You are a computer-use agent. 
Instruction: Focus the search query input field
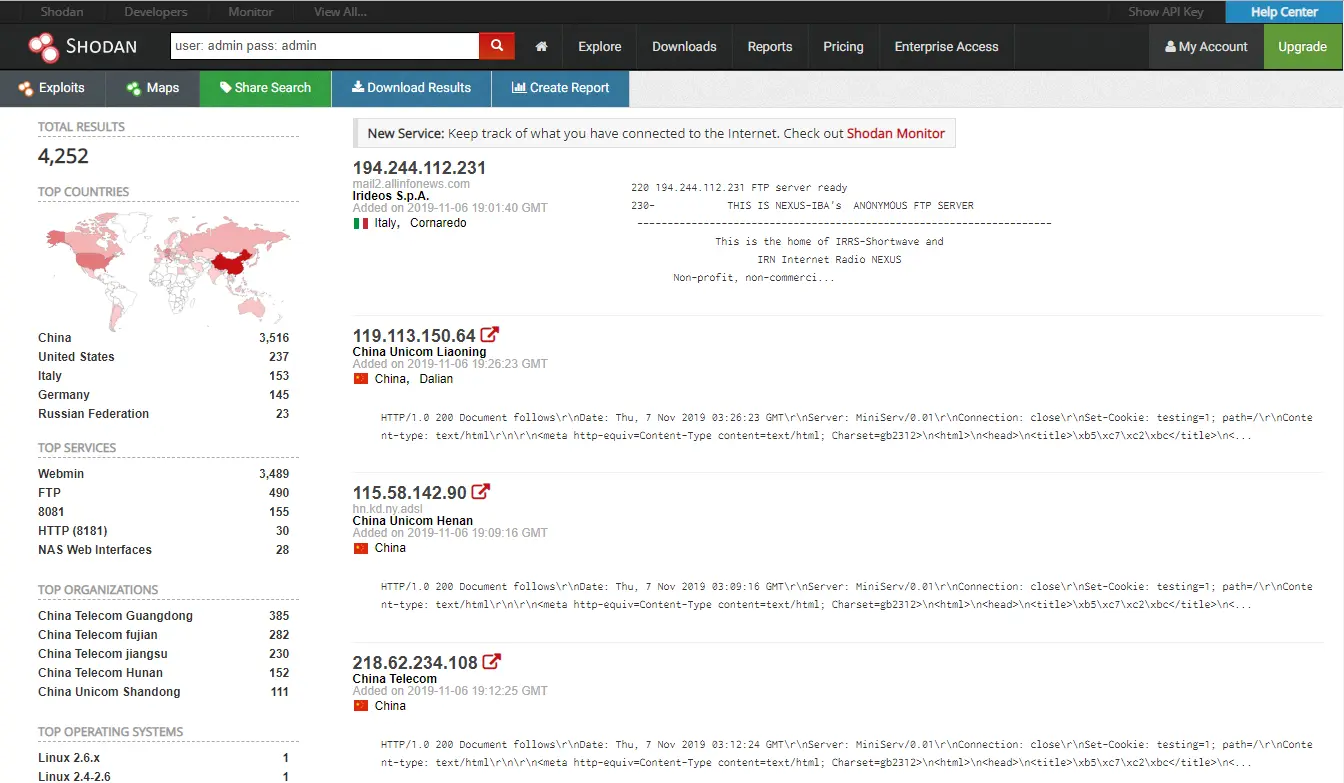pos(325,46)
